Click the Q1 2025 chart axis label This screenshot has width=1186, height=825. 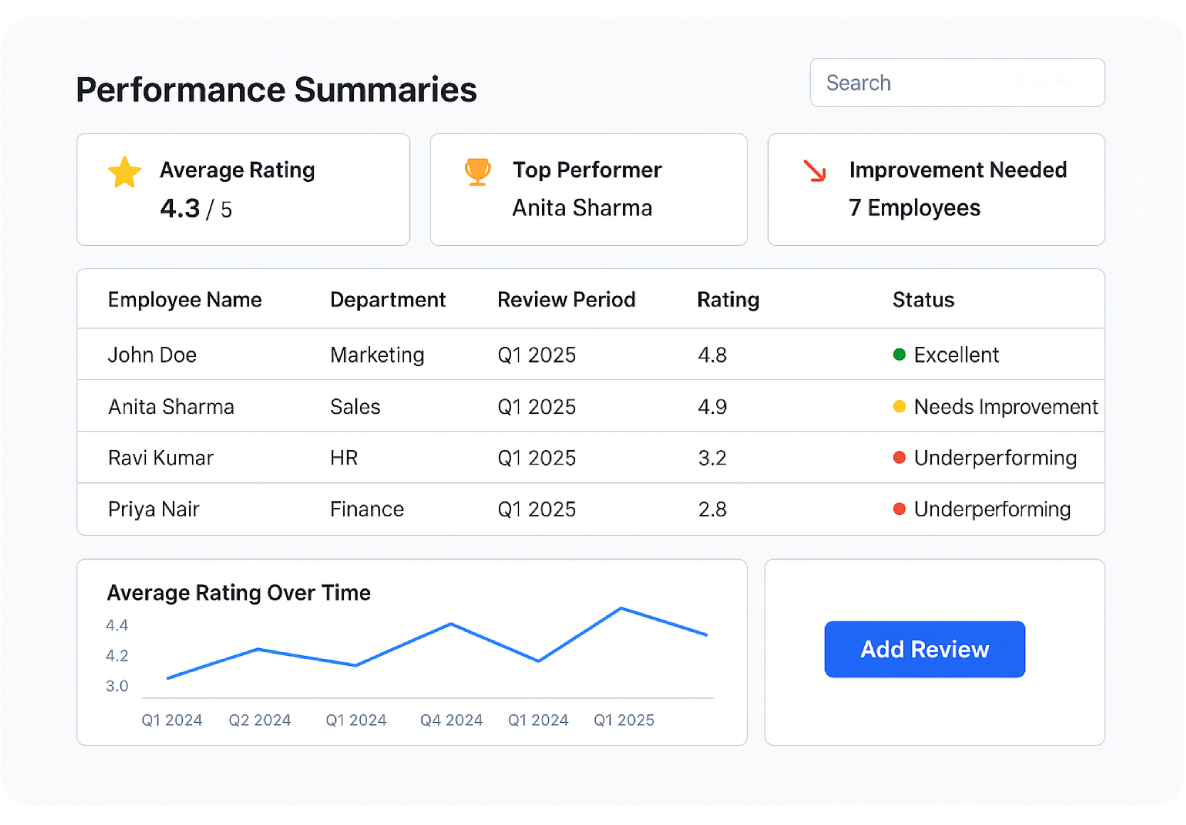pyautogui.click(x=623, y=721)
